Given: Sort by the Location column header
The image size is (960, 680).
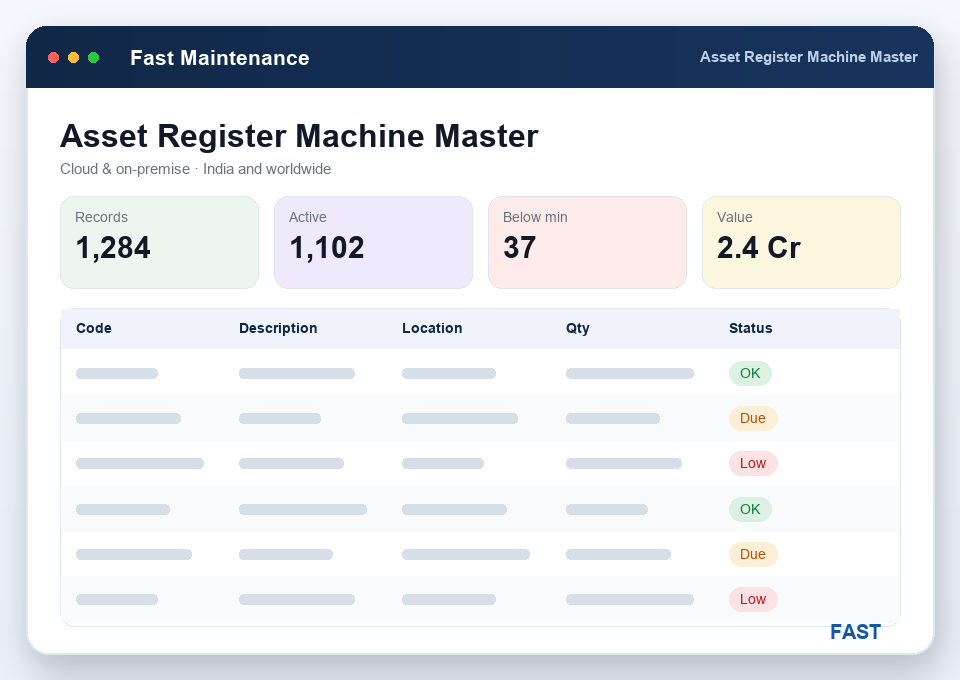Looking at the screenshot, I should pos(432,328).
